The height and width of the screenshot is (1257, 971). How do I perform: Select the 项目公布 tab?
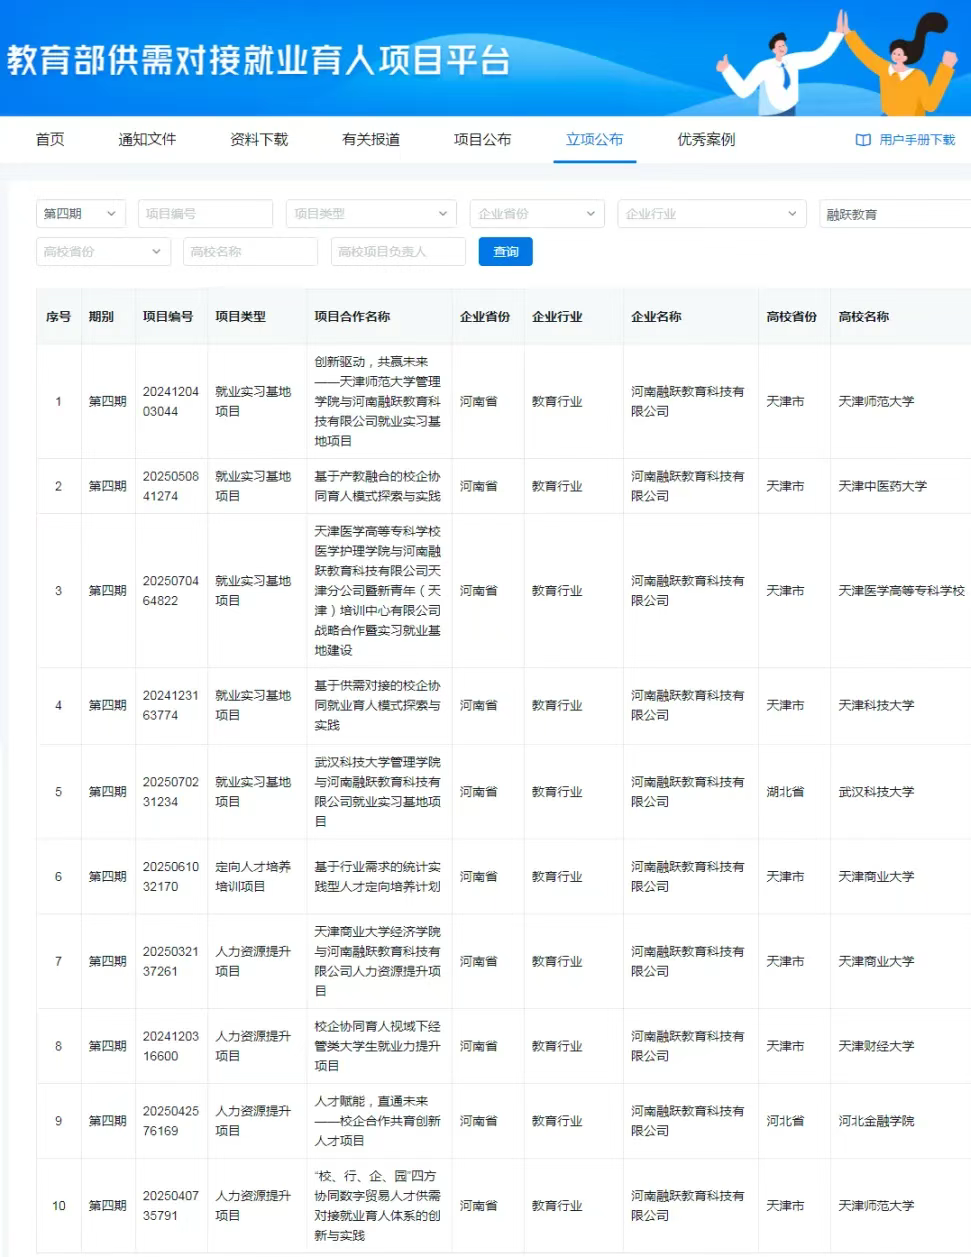point(482,139)
